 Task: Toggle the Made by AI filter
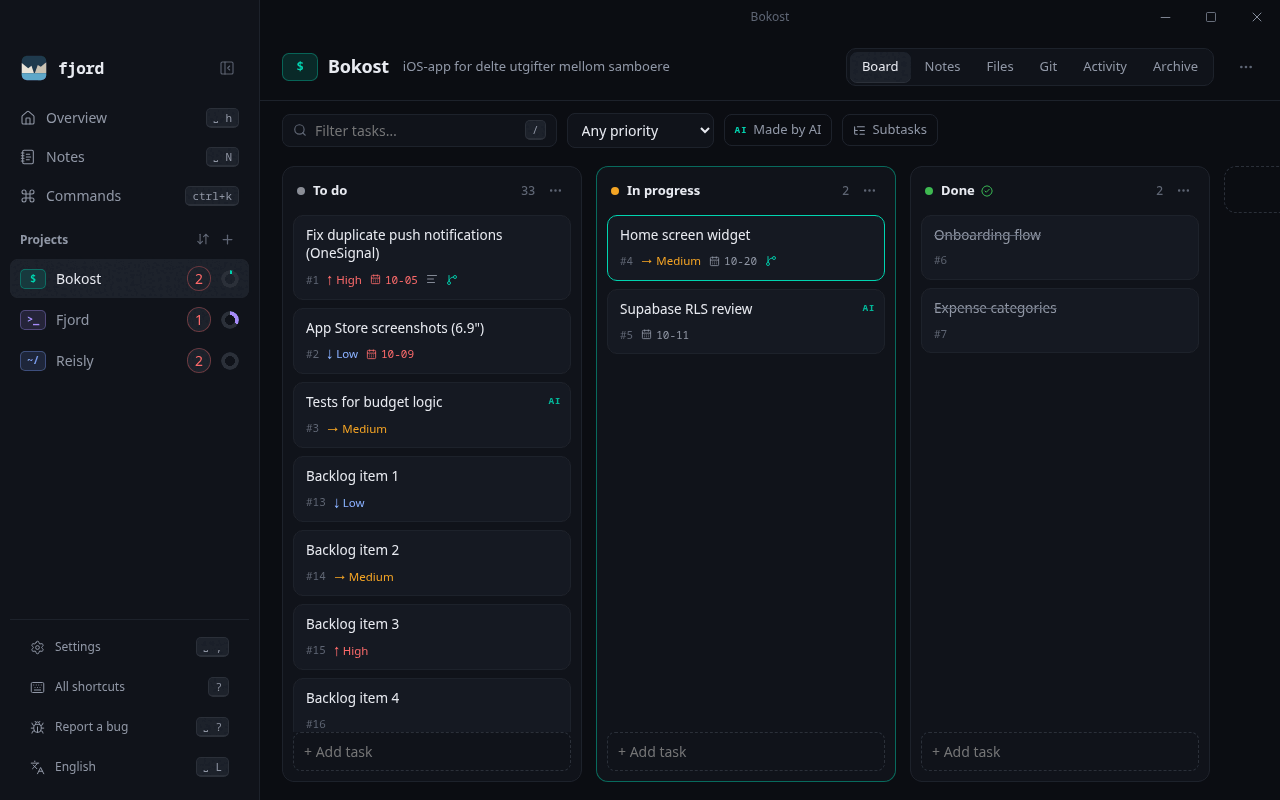pos(778,130)
